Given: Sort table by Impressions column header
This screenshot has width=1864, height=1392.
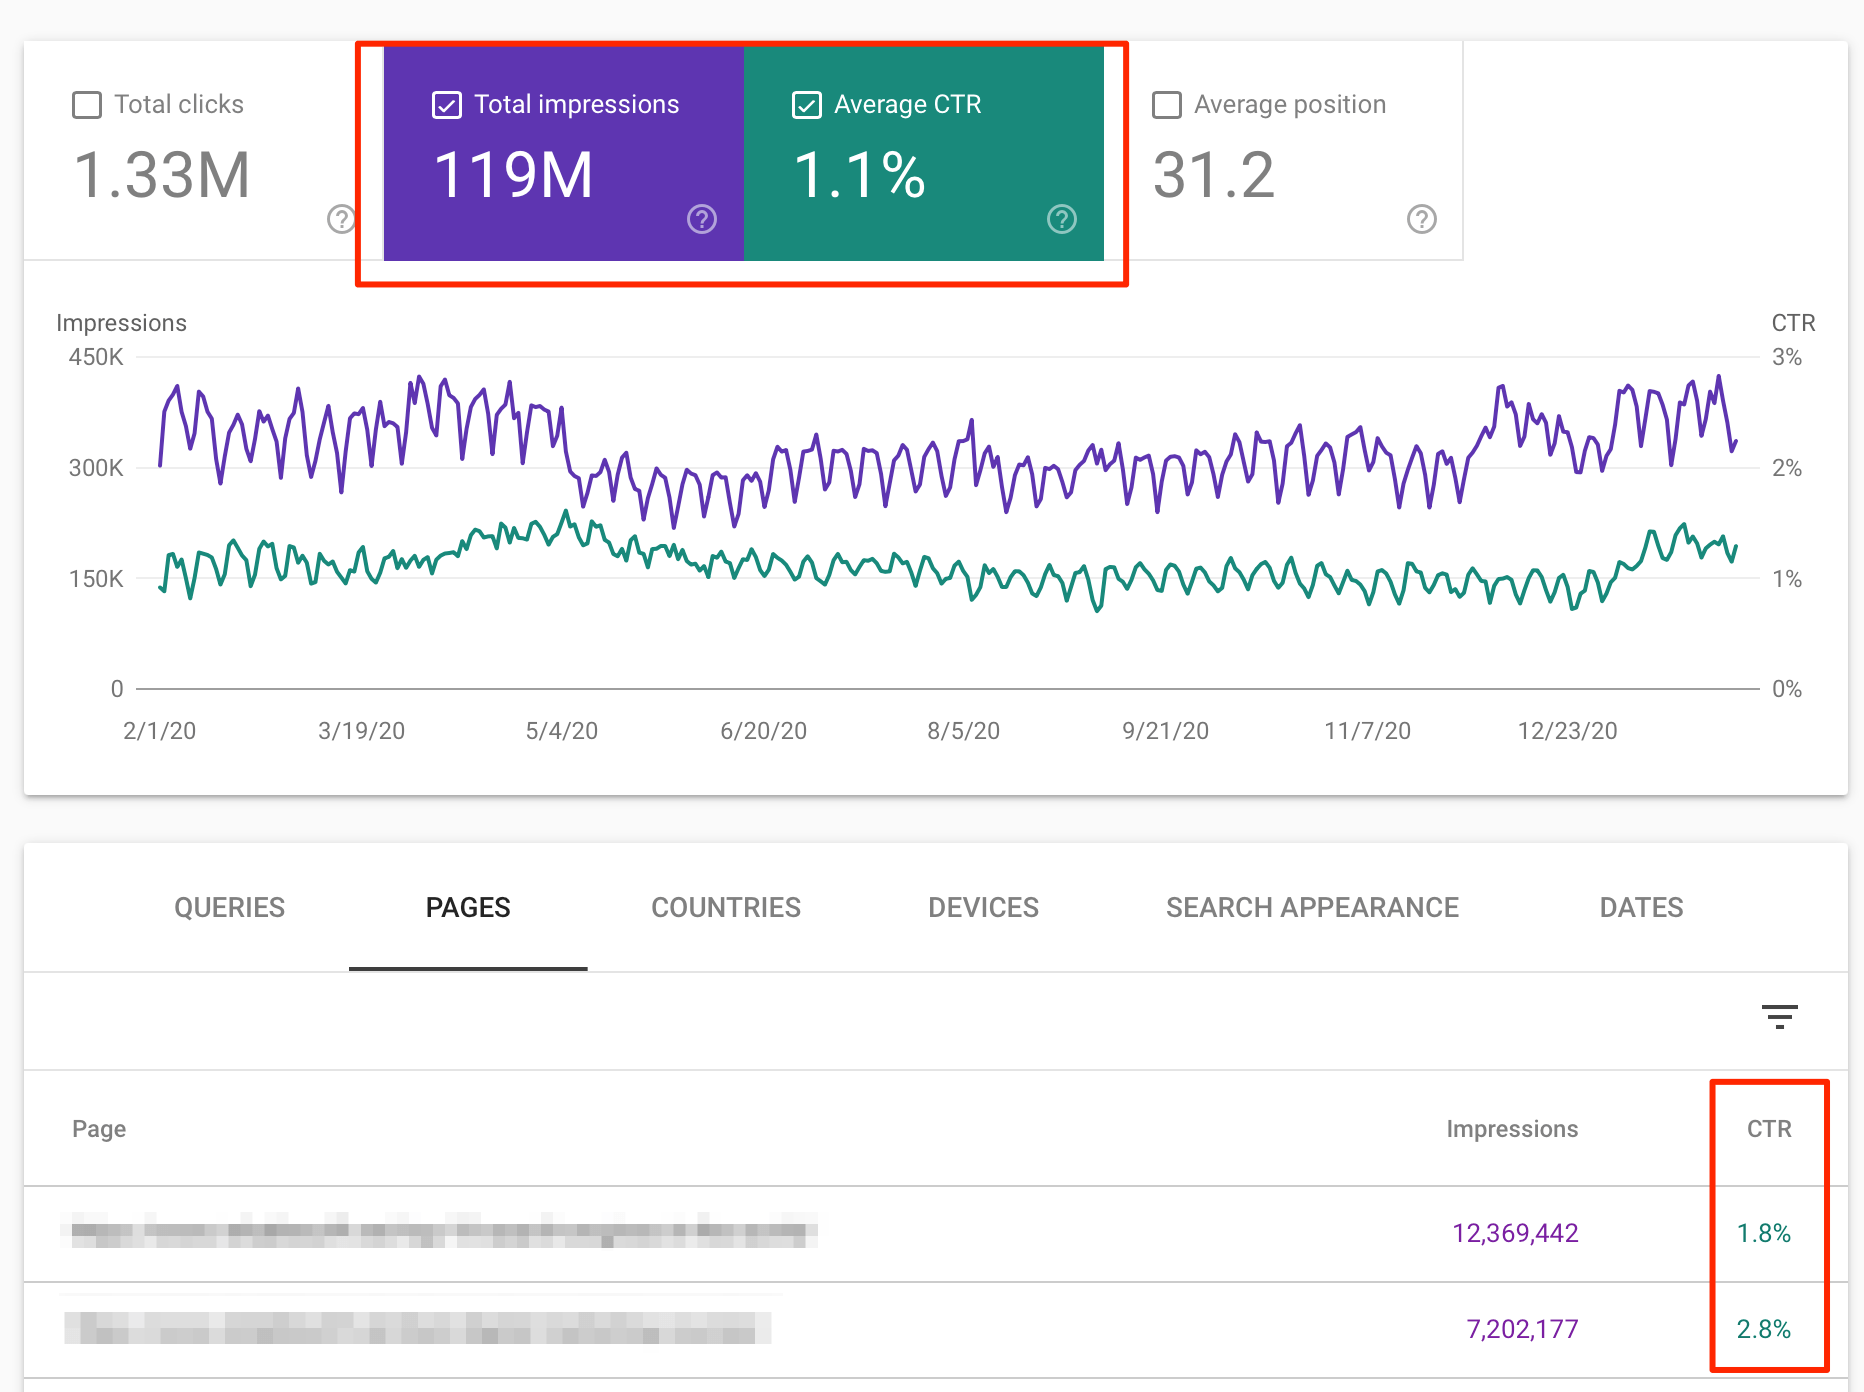Looking at the screenshot, I should [1512, 1129].
